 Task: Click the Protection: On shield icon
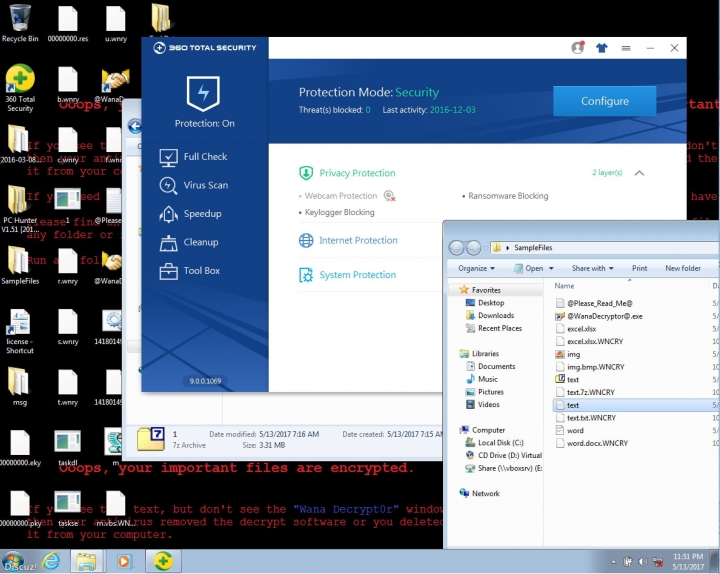(x=203, y=94)
